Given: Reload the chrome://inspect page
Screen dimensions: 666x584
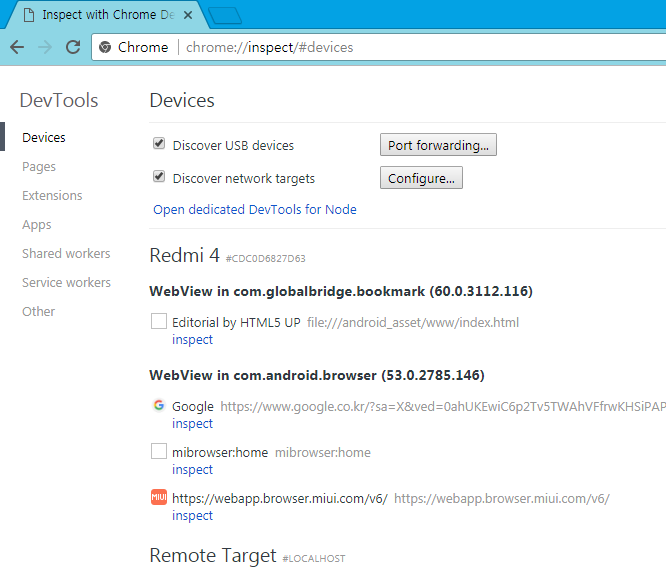Looking at the screenshot, I should tap(73, 47).
